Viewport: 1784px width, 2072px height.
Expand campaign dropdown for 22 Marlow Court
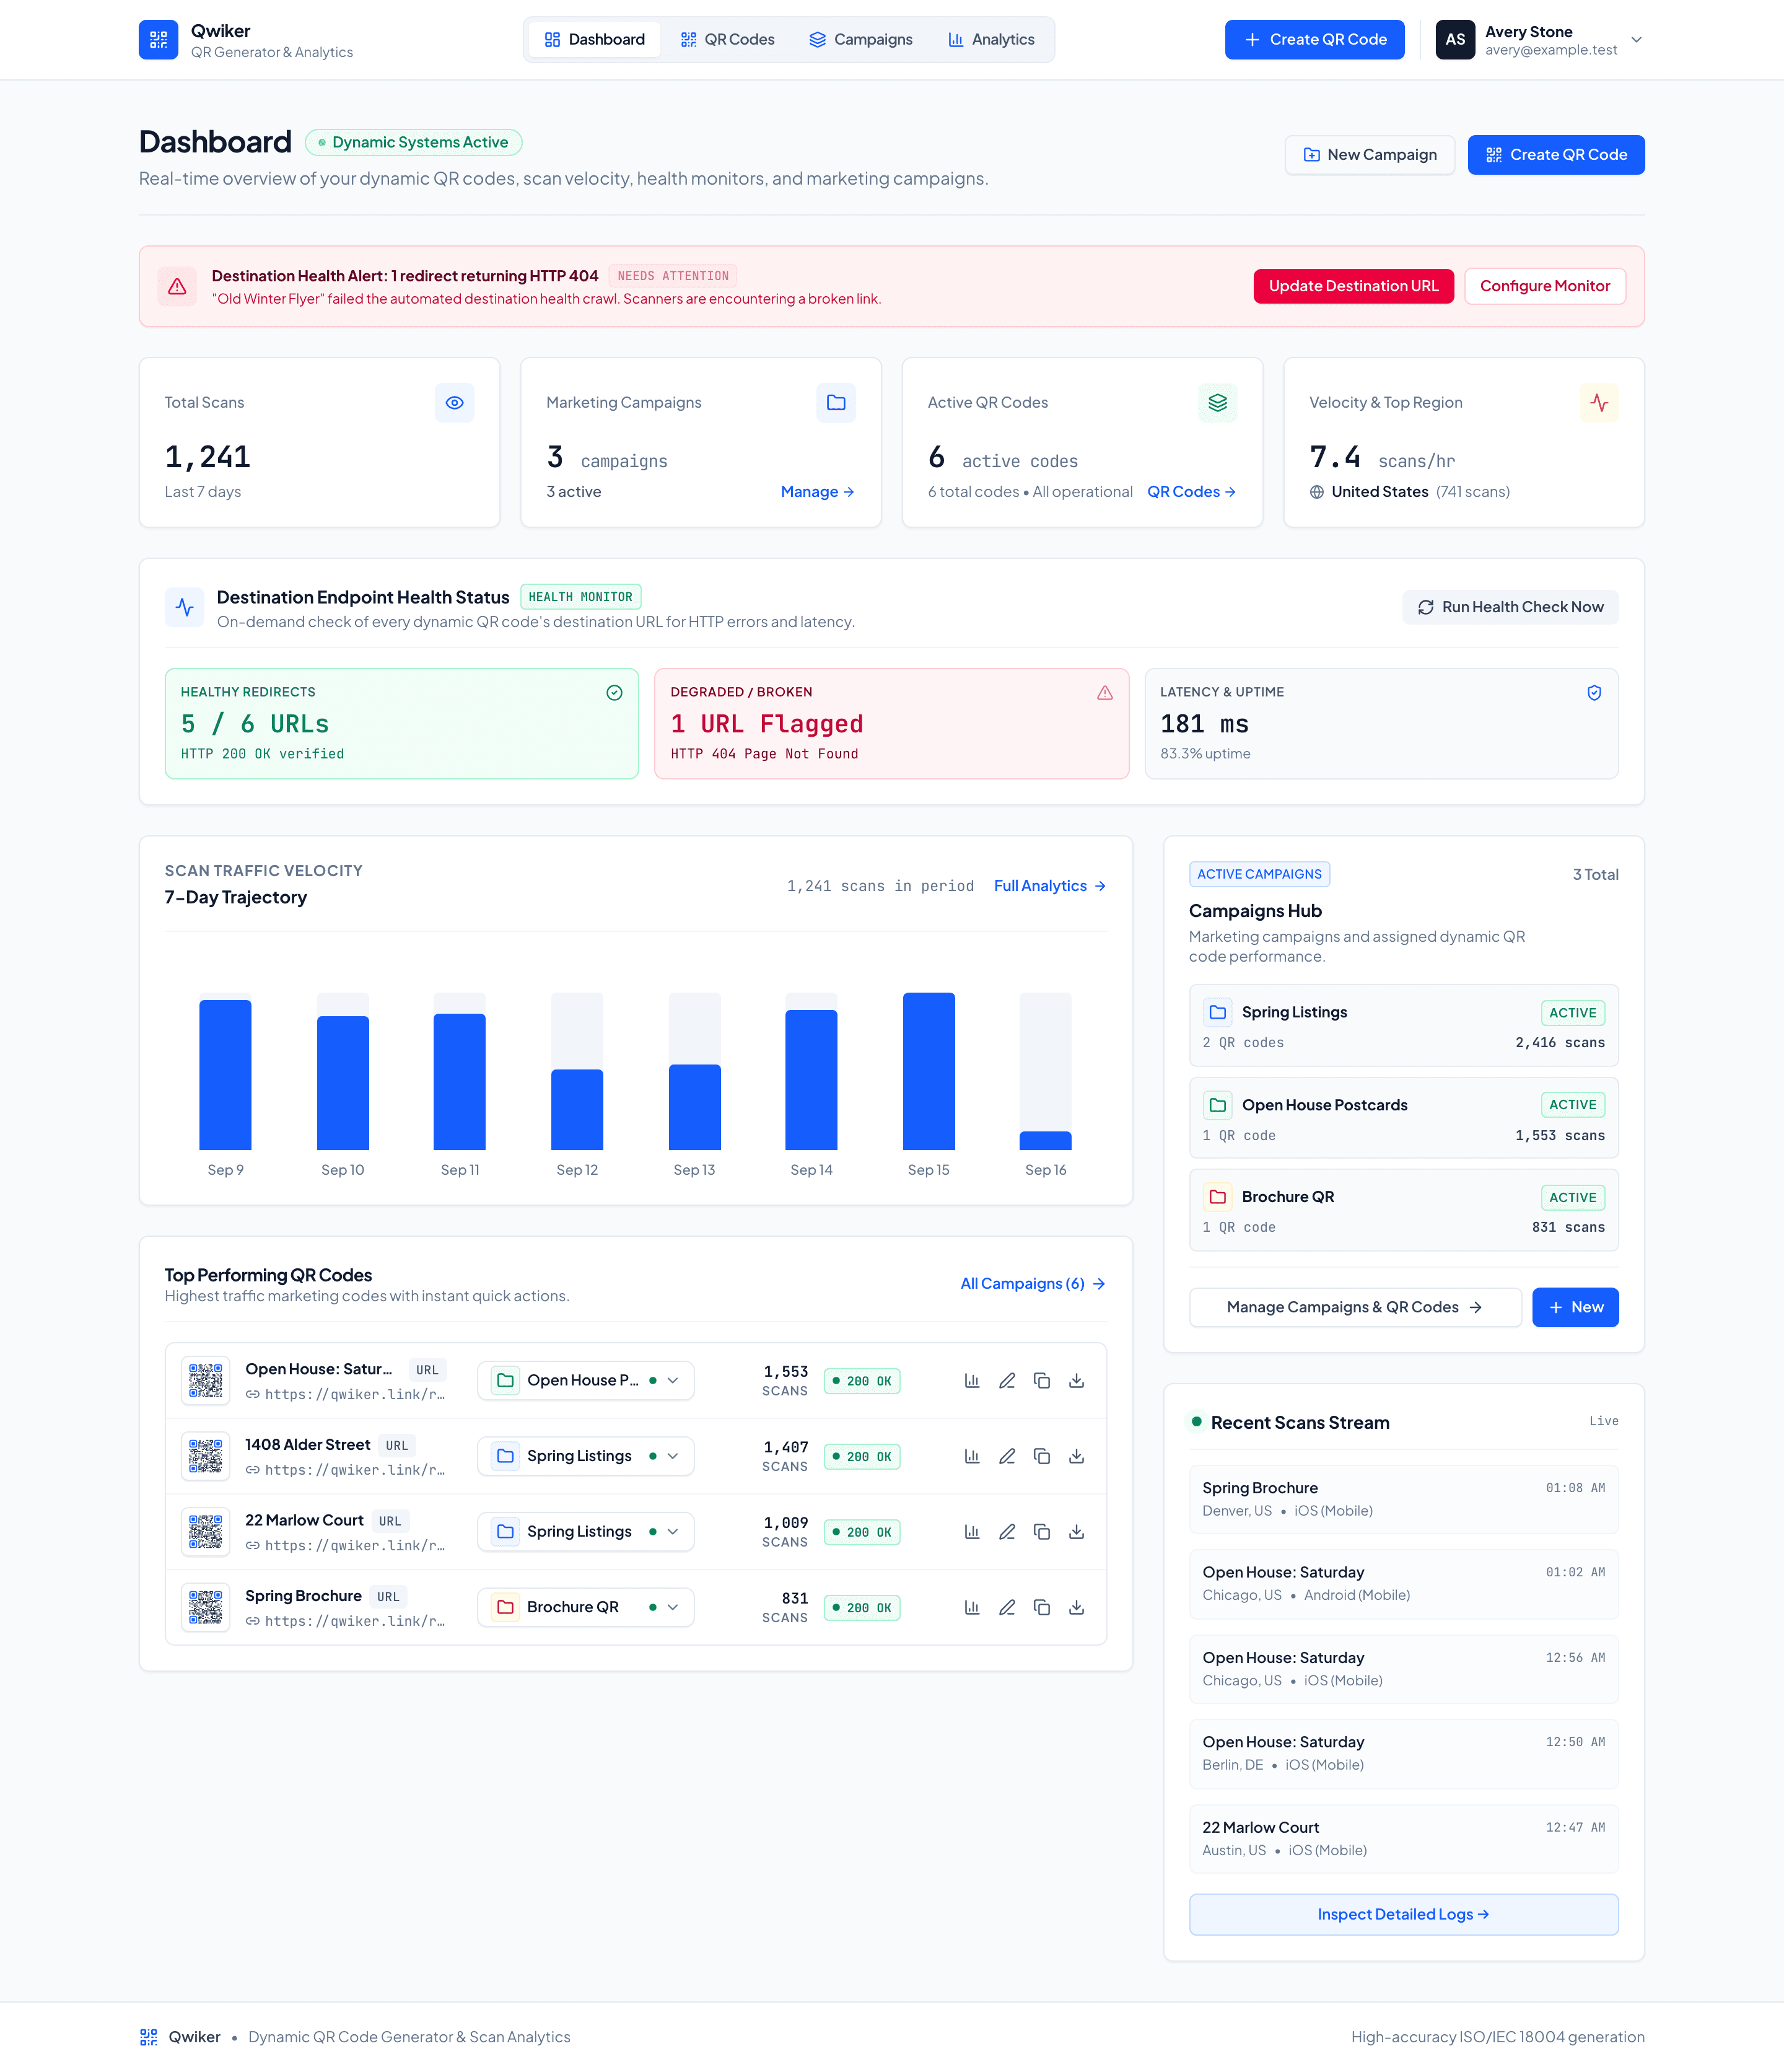pos(585,1532)
